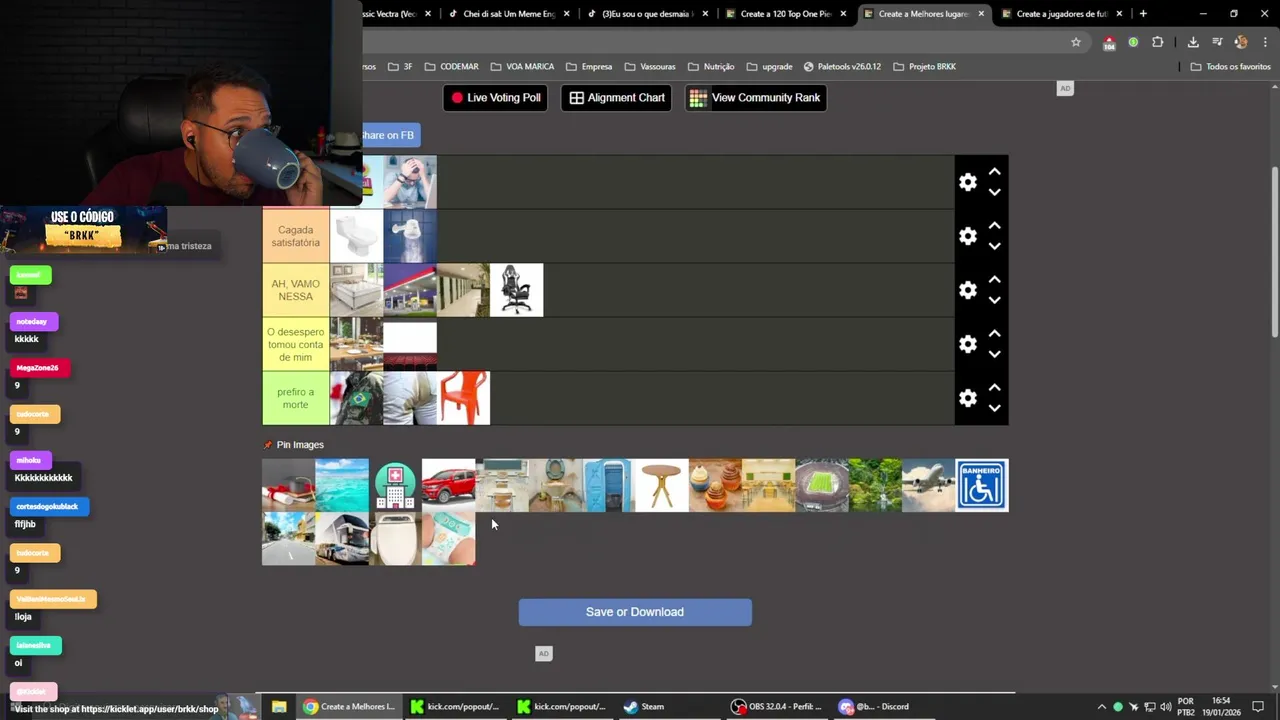1280x720 pixels.
Task: Pick the orange plastic chair image
Action: [464, 398]
